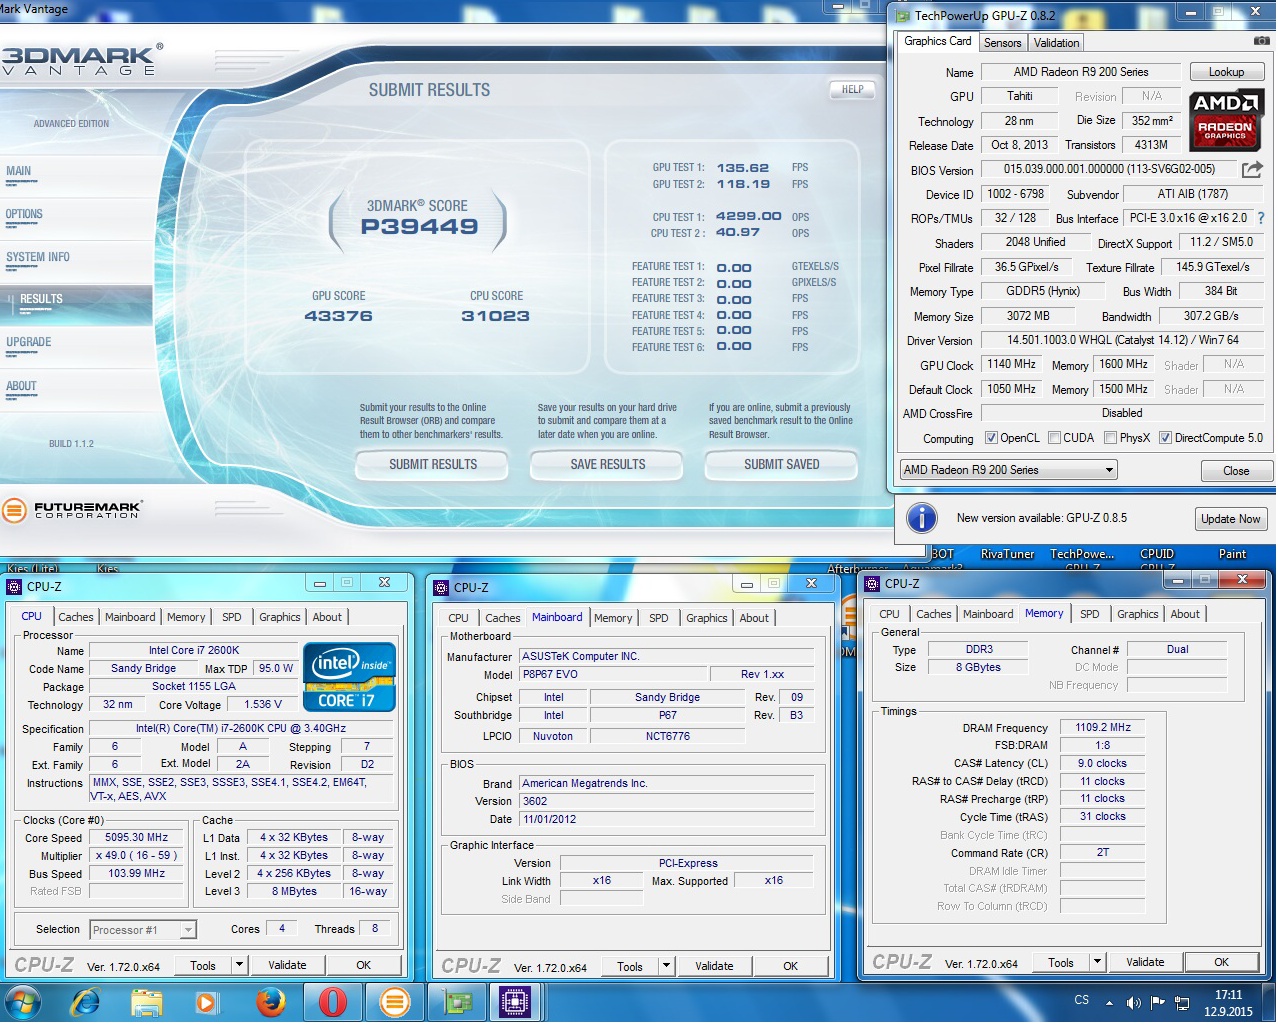Switch to GPU-Z Sensors tab
This screenshot has height=1029, width=1278.
click(x=1002, y=43)
